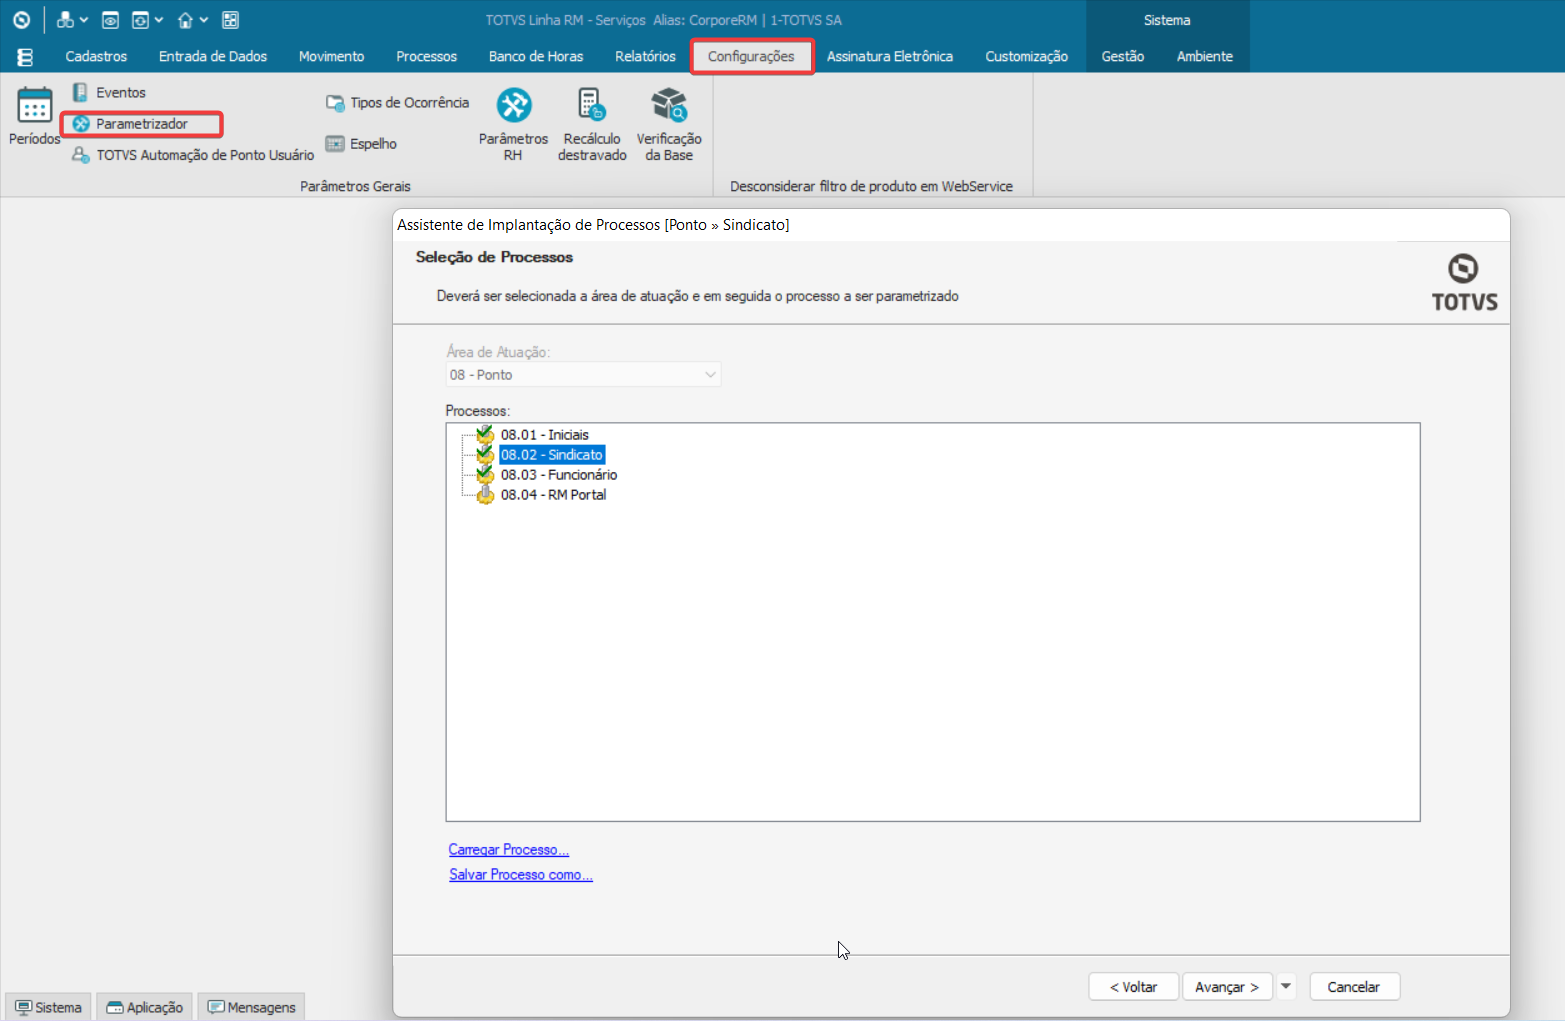Click the Cancelar button
1565x1021 pixels.
point(1354,987)
